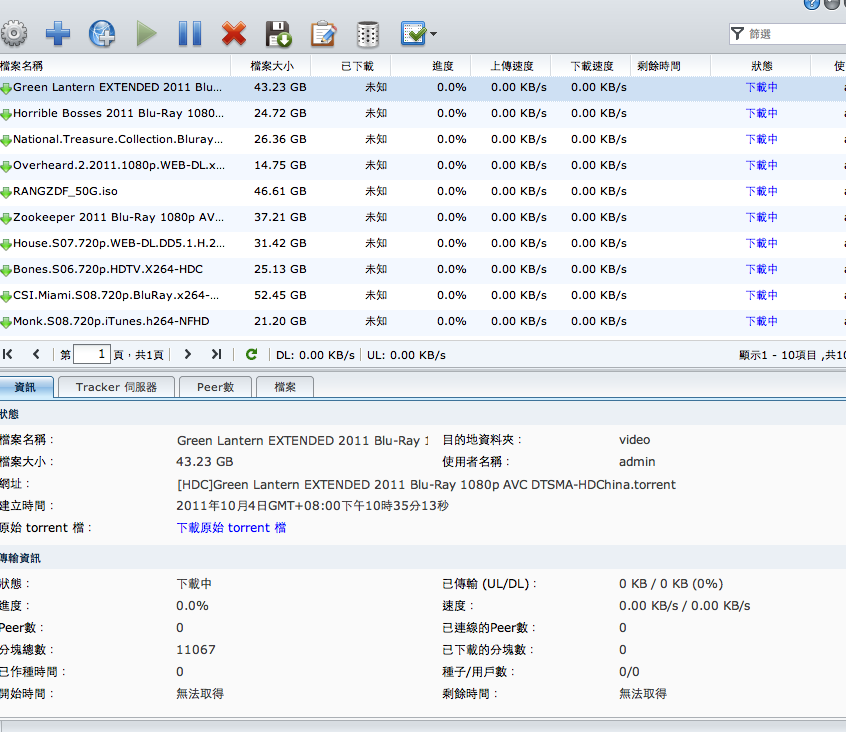Viewport: 846px width, 732px height.
Task: Click the blue plus add-task icon
Action: (58, 34)
